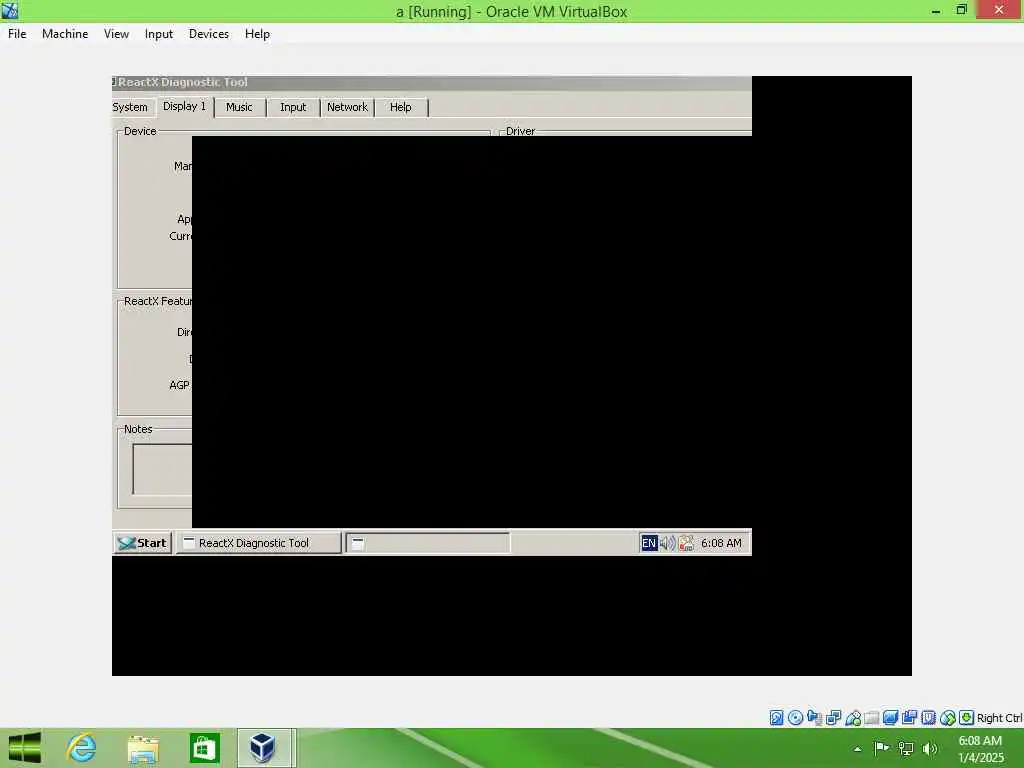Click the guest Start button
The width and height of the screenshot is (1024, 768).
coord(142,543)
